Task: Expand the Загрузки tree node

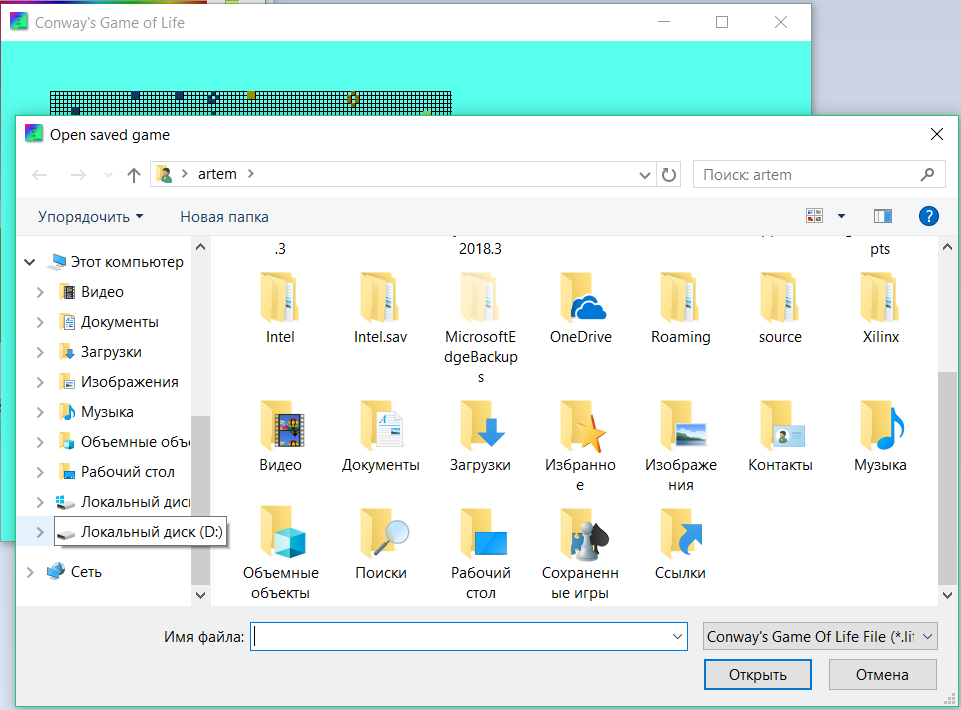Action: pyautogui.click(x=40, y=353)
